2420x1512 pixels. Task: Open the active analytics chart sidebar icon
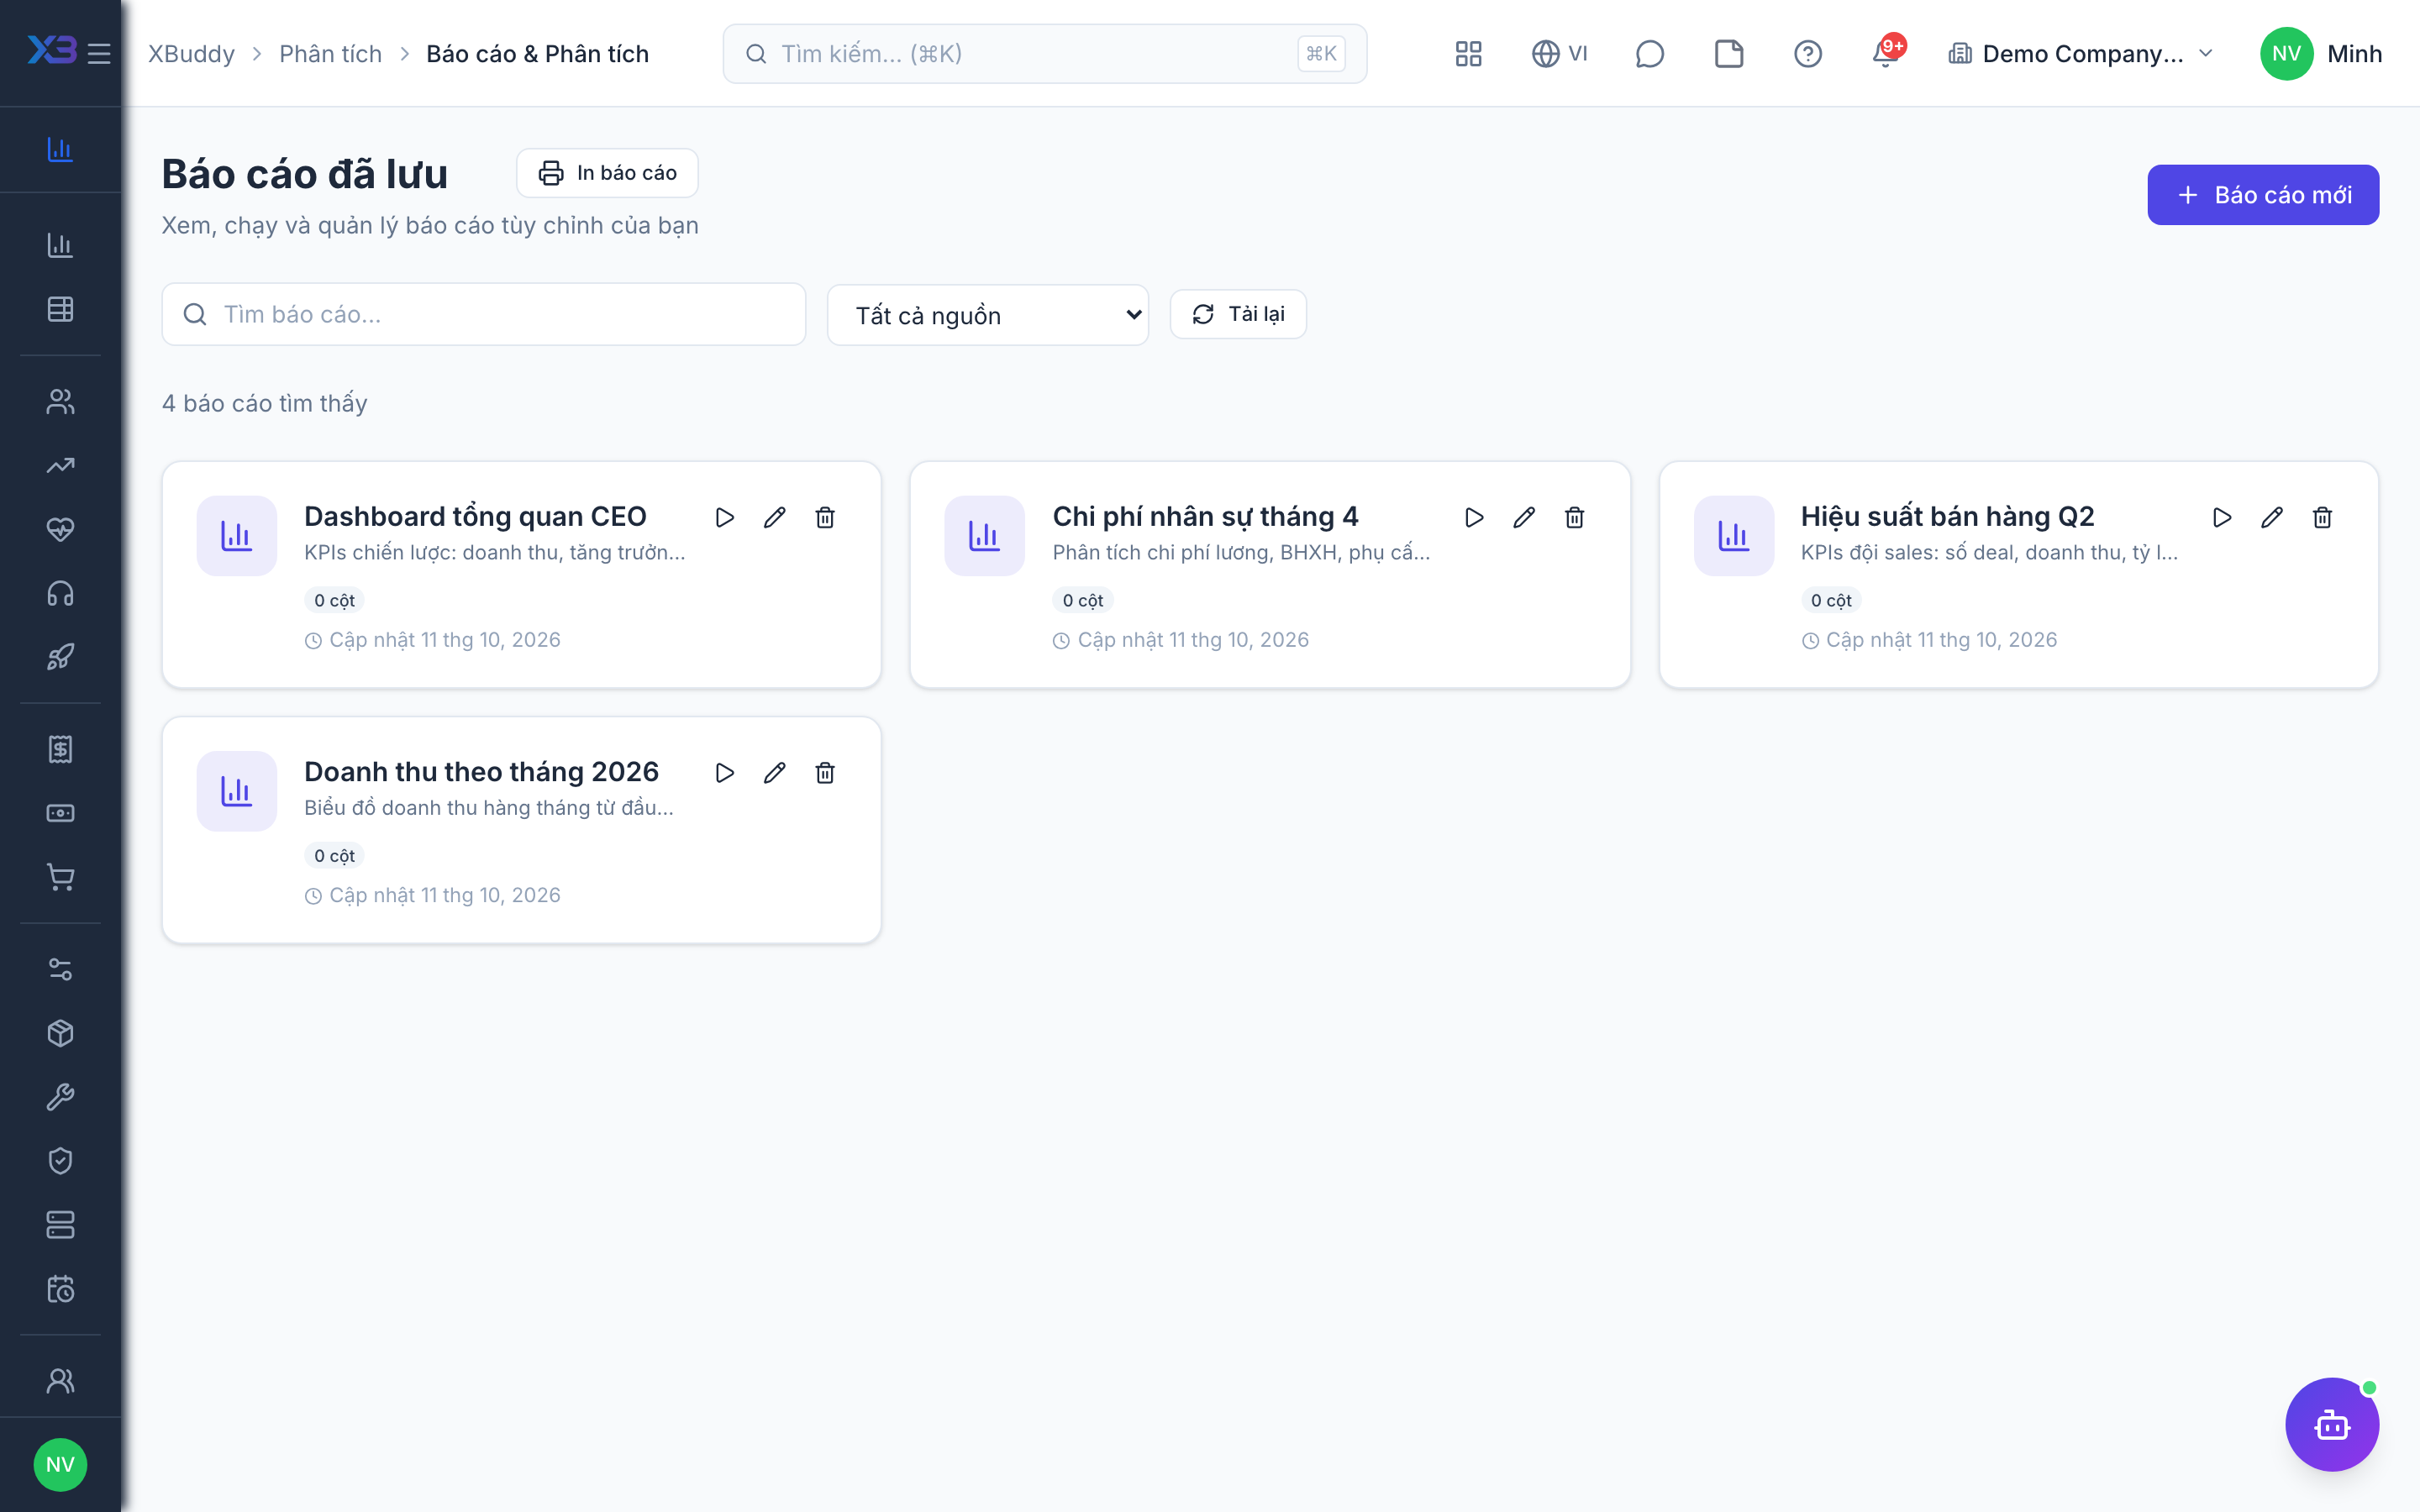coord(60,149)
